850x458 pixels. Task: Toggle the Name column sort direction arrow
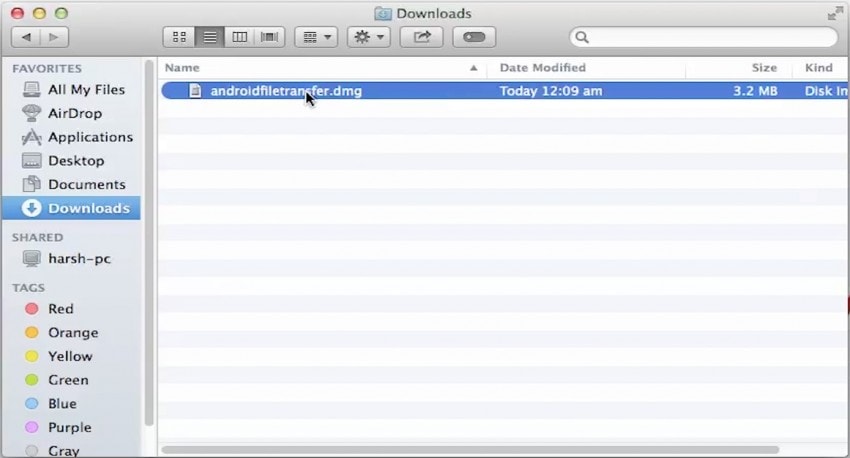click(474, 68)
